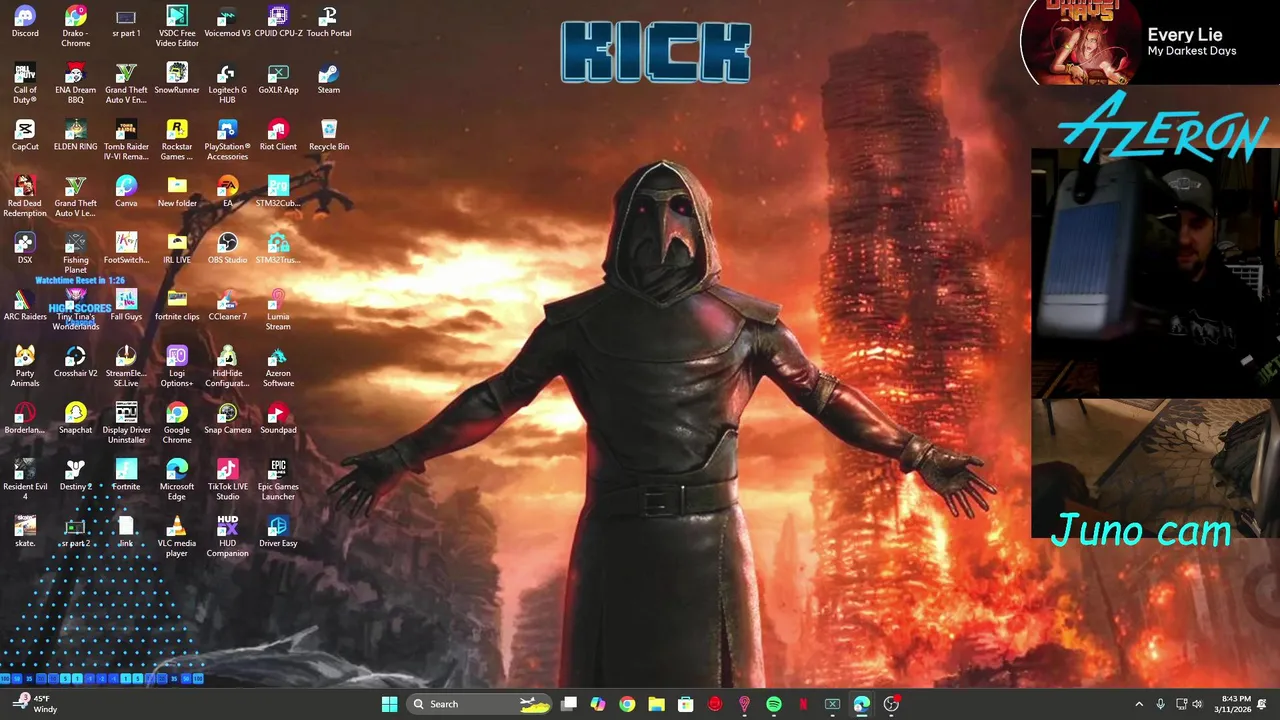Open Chrome from the taskbar

[x=627, y=704]
